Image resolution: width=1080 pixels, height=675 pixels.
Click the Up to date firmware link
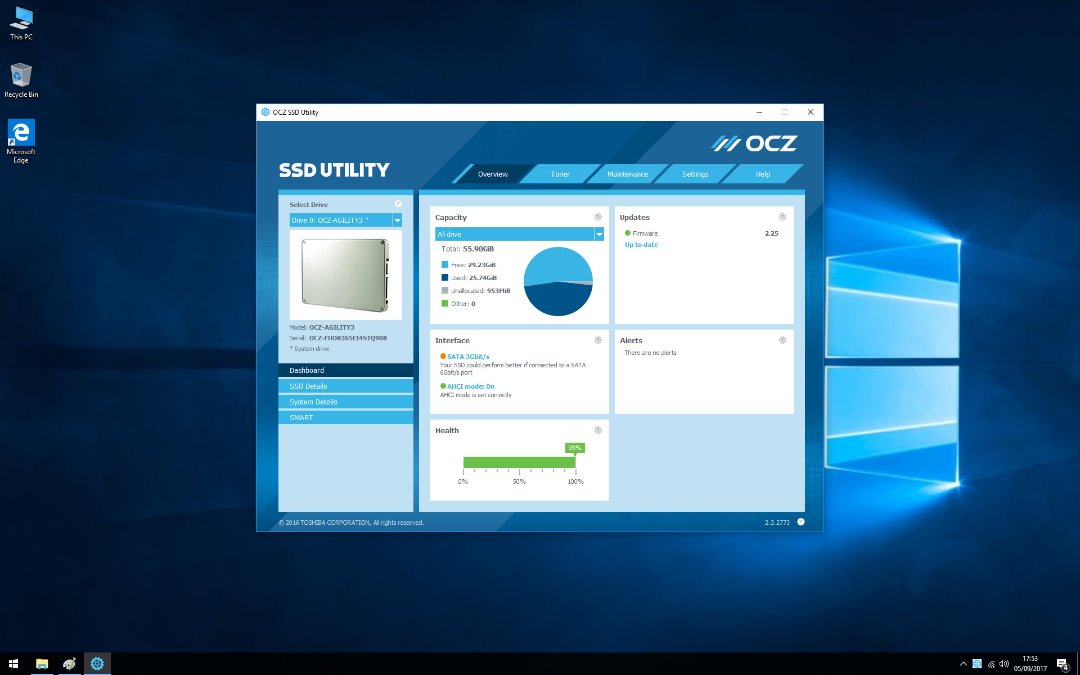[x=641, y=245]
